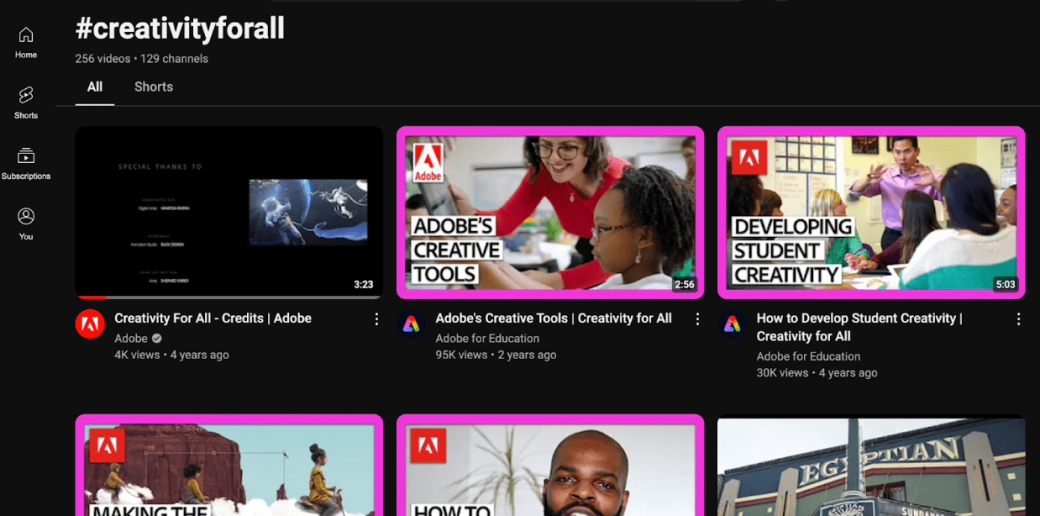Click the 3:23 duration badge
This screenshot has width=1040, height=516.
(363, 285)
